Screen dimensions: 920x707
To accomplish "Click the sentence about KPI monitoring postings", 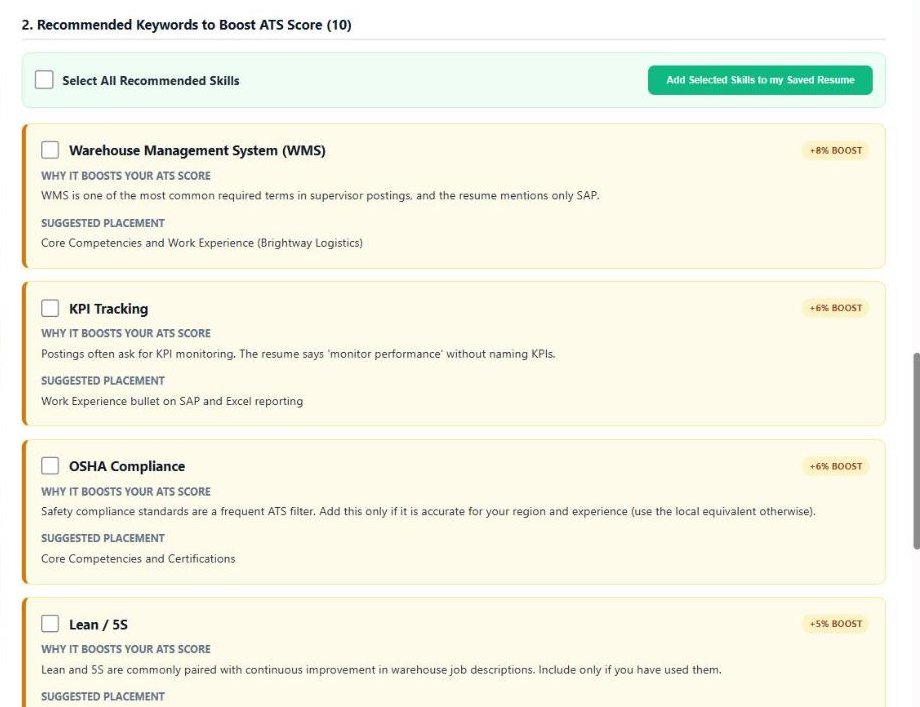I will click(298, 354).
